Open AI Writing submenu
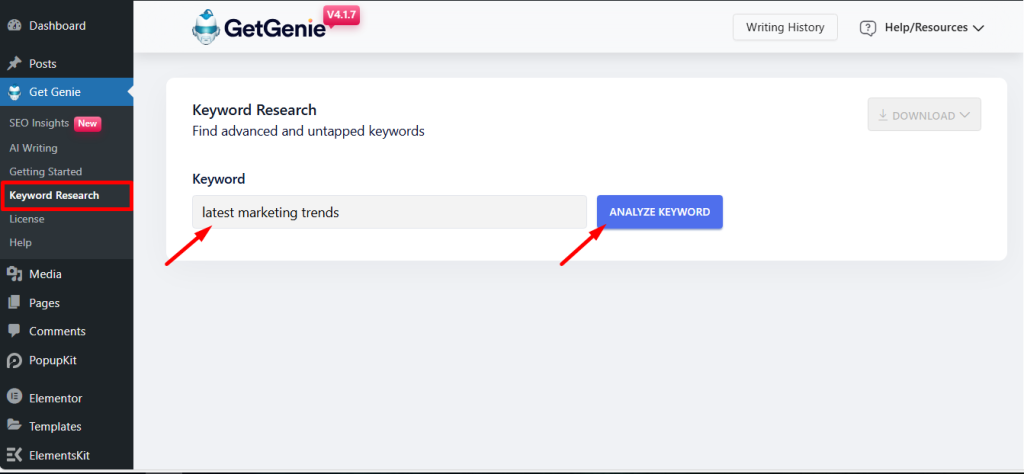The image size is (1024, 474). 33,148
